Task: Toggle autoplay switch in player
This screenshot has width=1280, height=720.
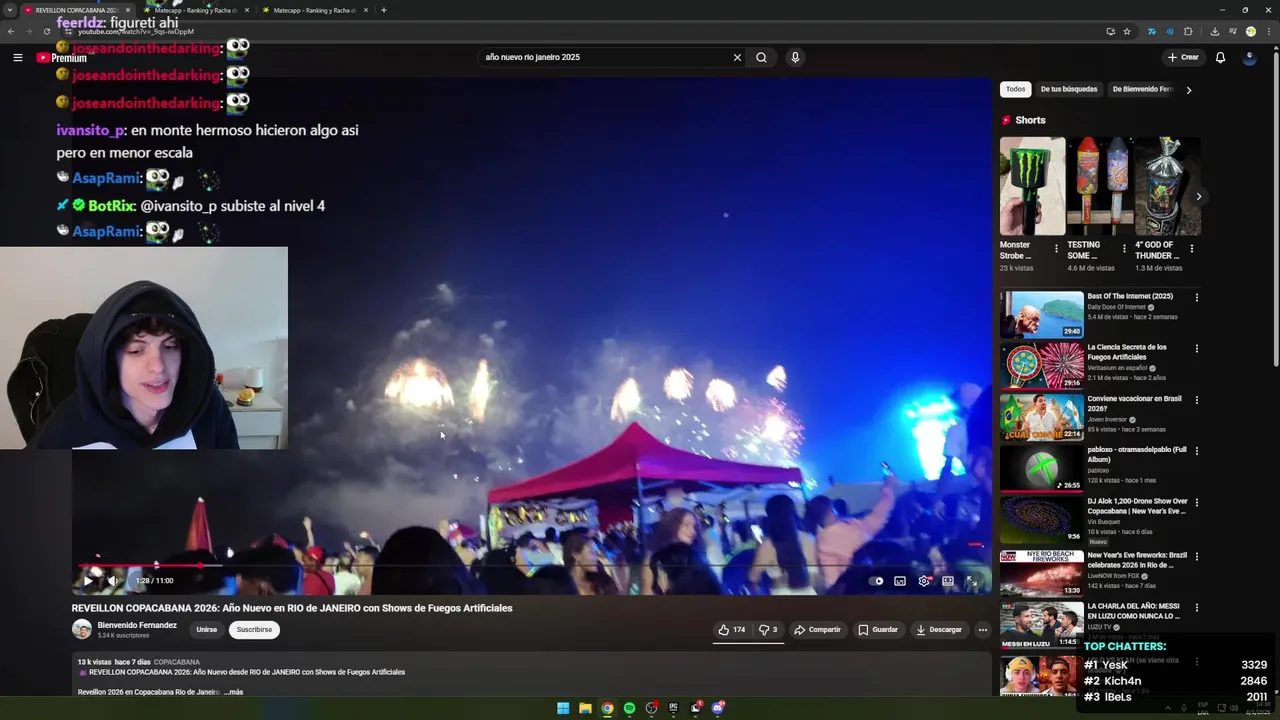Action: [x=877, y=581]
